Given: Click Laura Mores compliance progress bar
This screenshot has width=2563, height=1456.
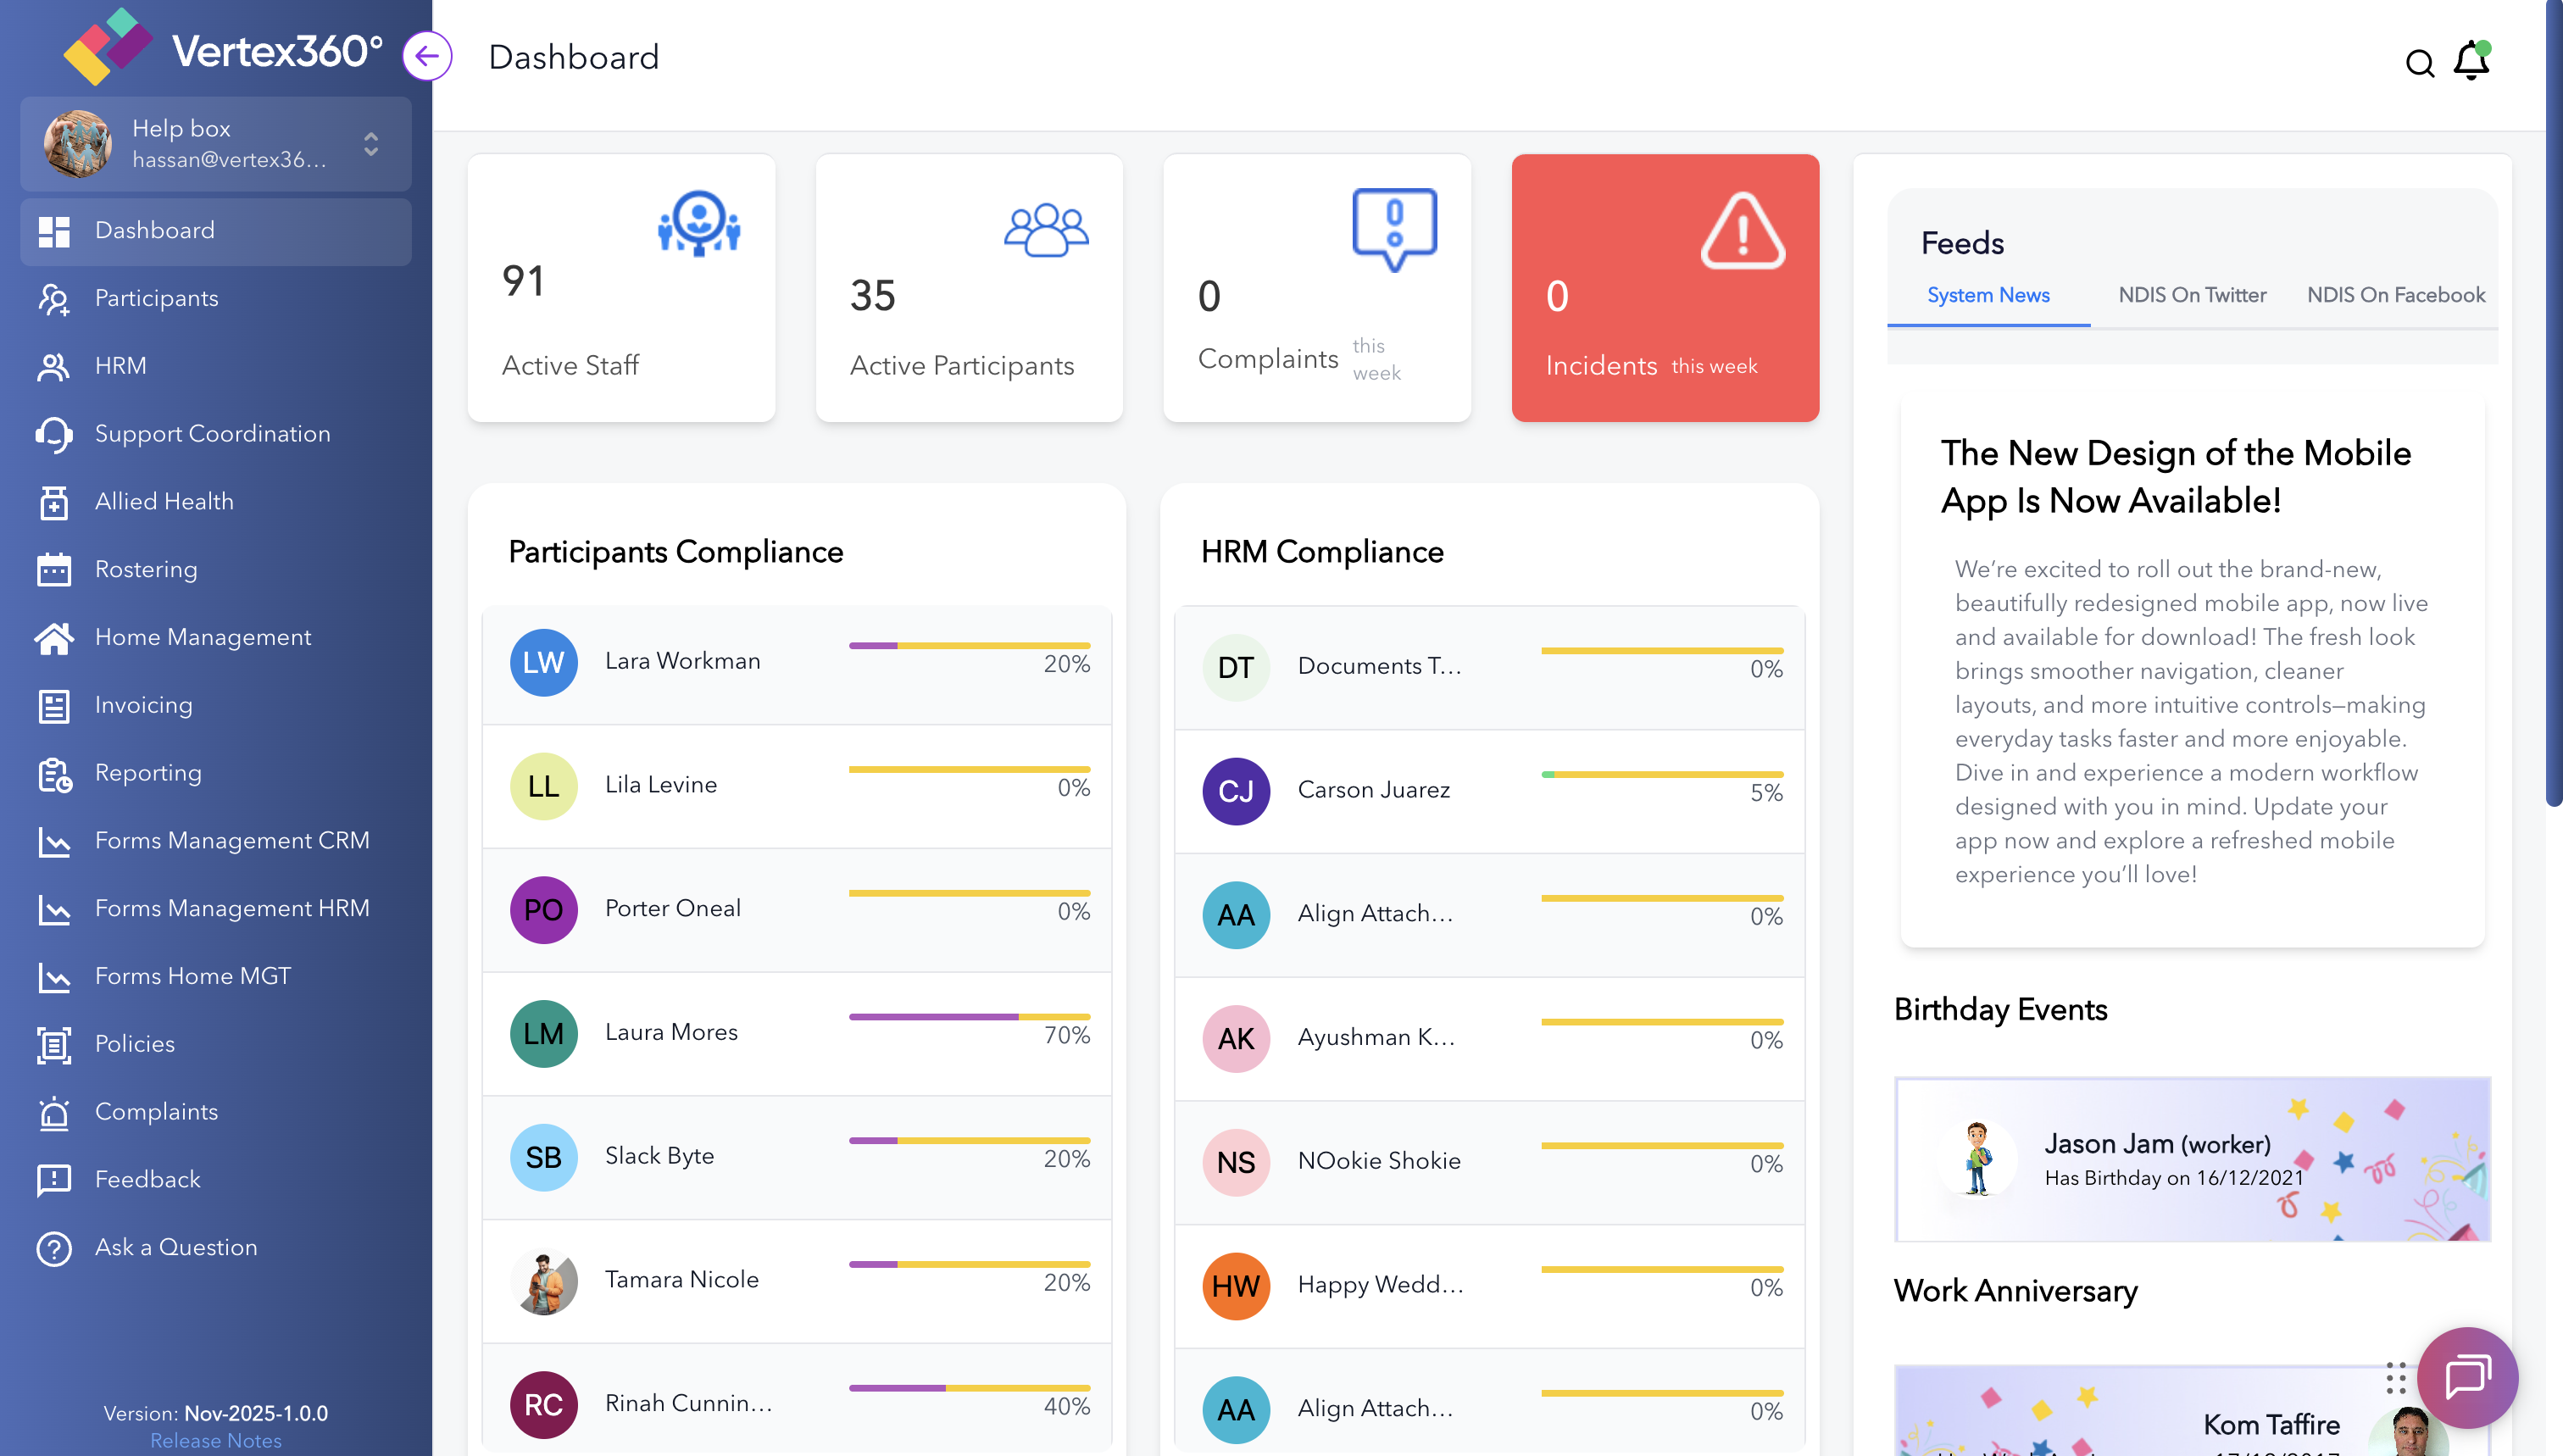Looking at the screenshot, I should [968, 1016].
